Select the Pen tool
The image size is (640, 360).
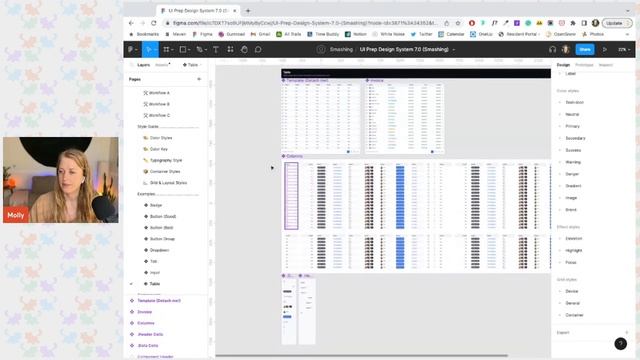tap(199, 49)
